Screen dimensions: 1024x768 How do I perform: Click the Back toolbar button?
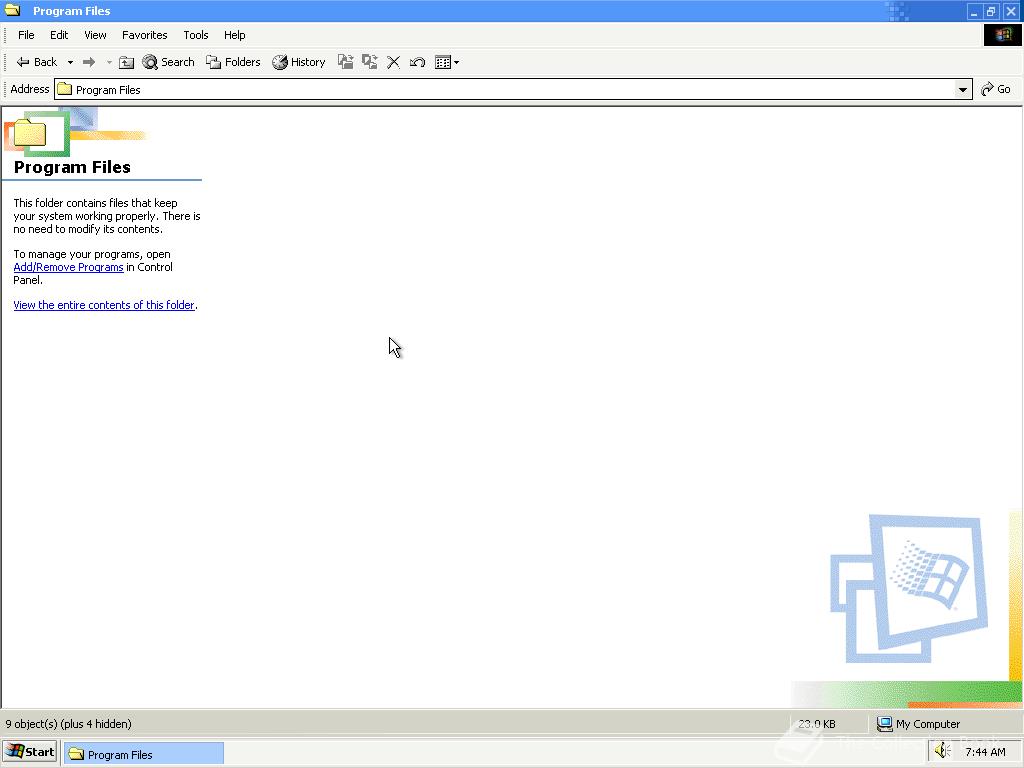(37, 62)
